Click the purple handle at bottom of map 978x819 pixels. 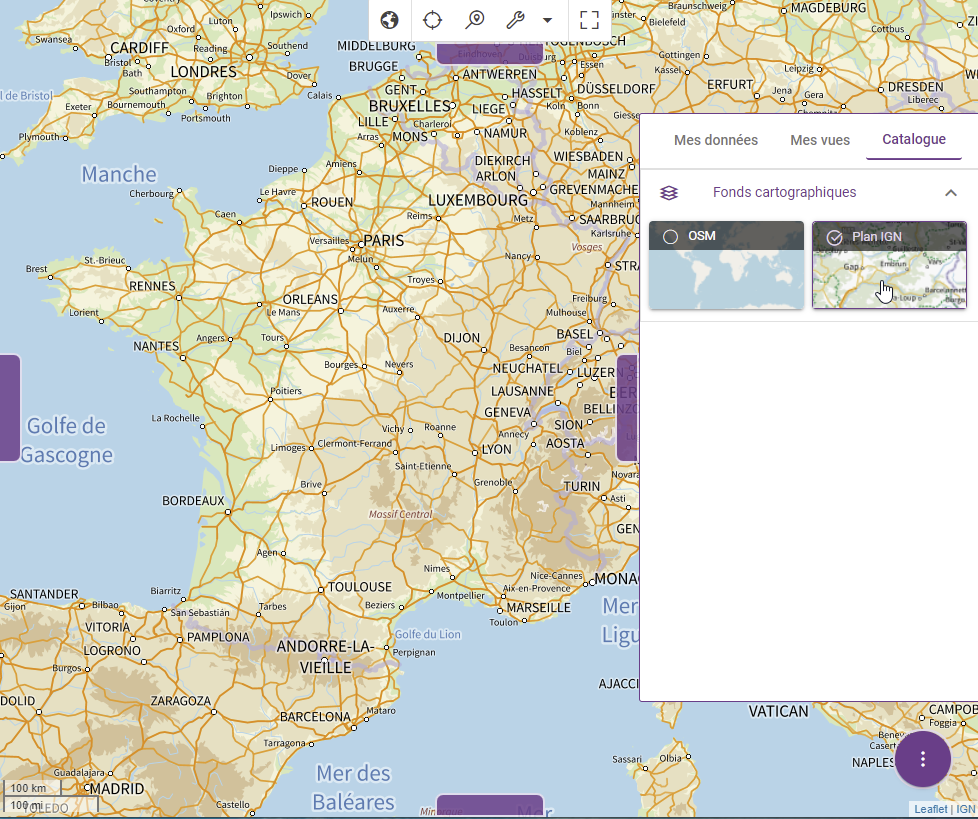[x=490, y=806]
